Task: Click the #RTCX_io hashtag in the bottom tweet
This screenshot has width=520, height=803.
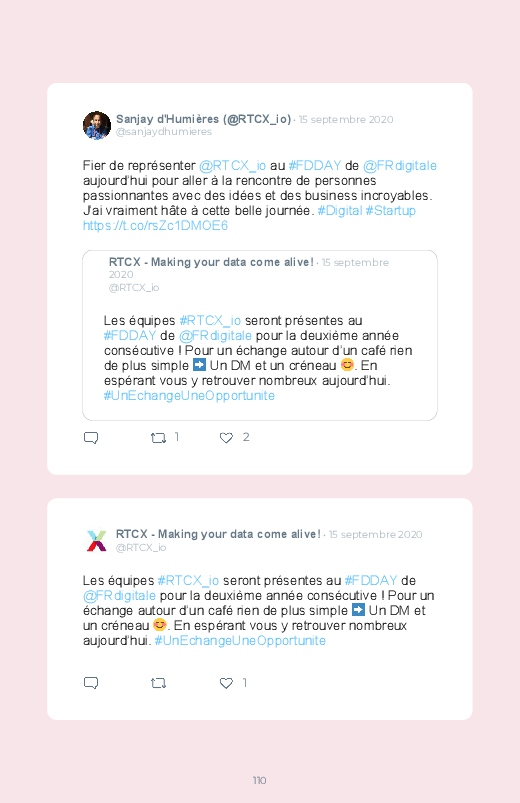Action: (188, 581)
